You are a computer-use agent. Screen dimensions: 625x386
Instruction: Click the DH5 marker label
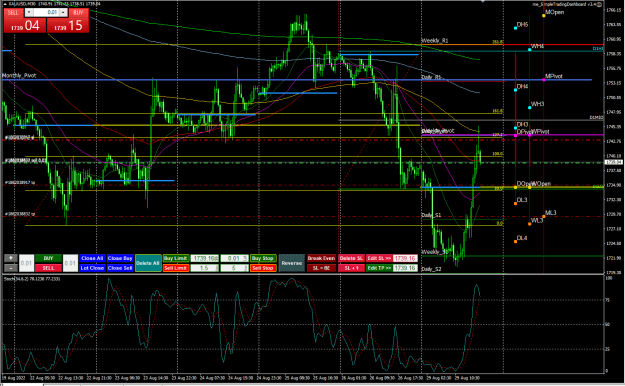(x=523, y=25)
